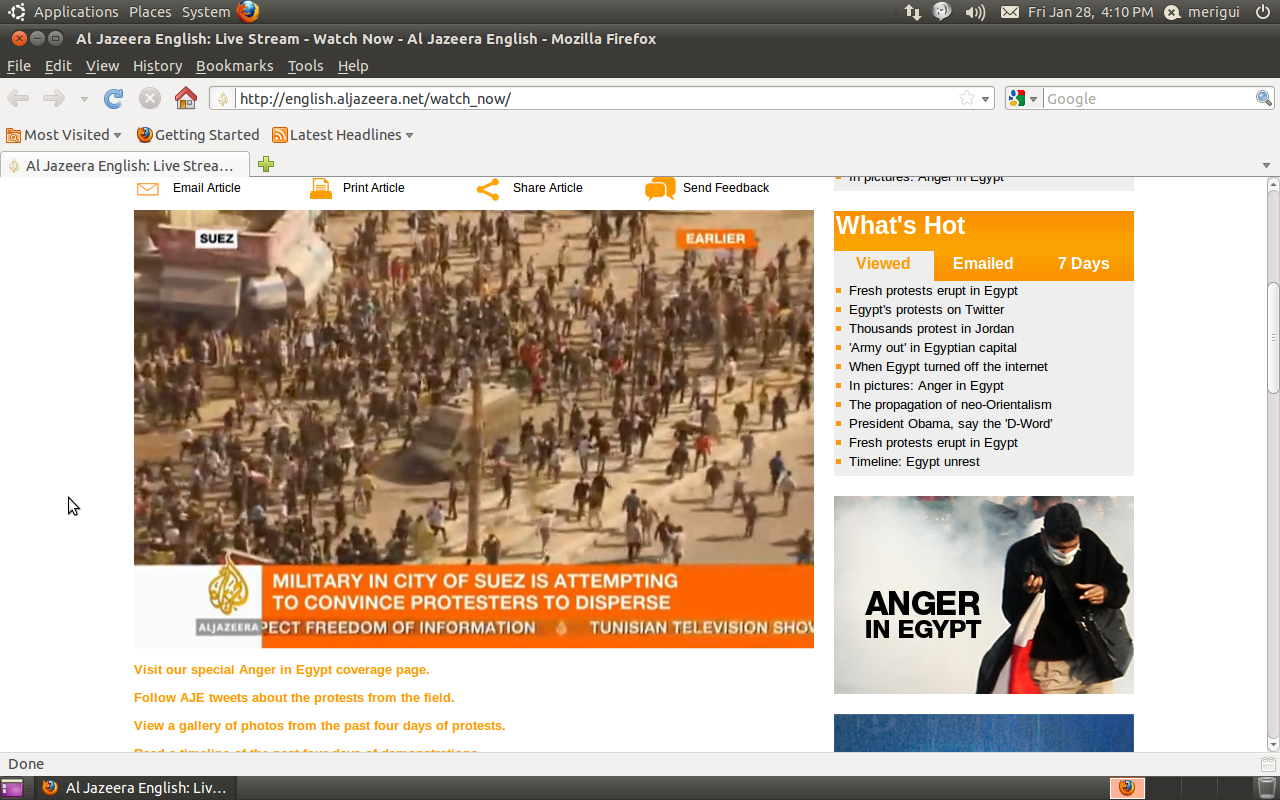The height and width of the screenshot is (800, 1280).
Task: Open 'Egypt's protests on Twitter' headline
Action: (x=926, y=310)
